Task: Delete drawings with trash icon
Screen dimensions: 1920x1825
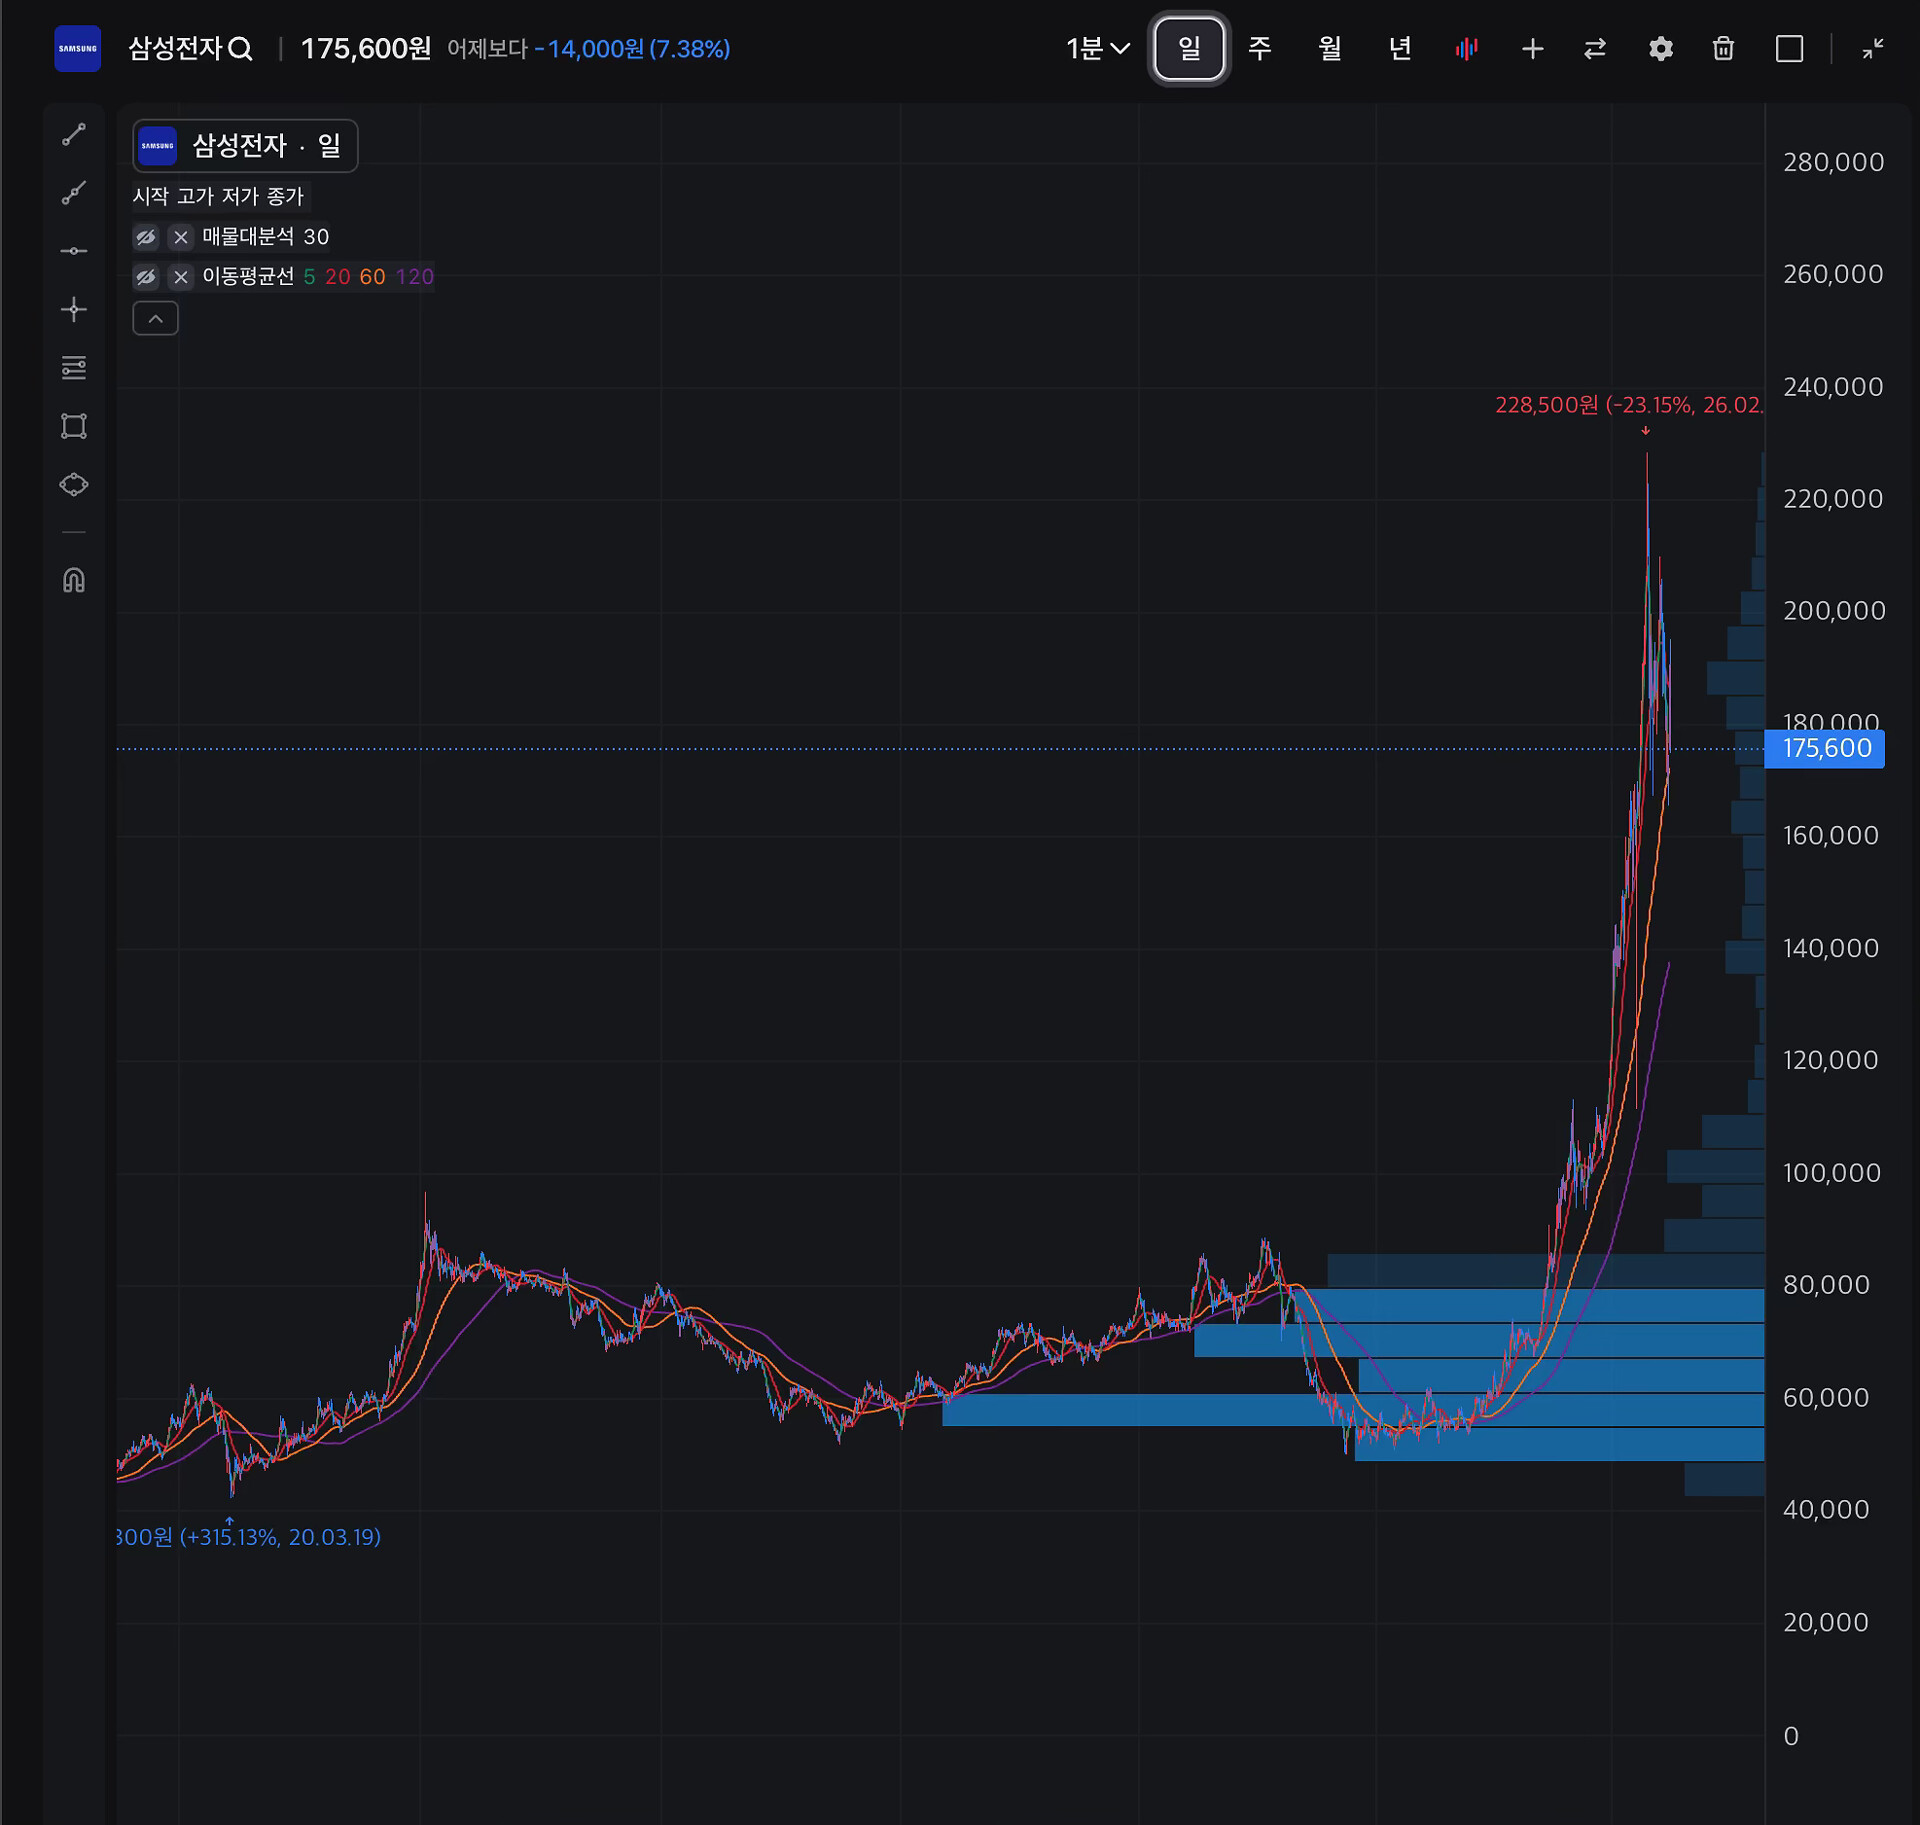Action: click(1723, 49)
